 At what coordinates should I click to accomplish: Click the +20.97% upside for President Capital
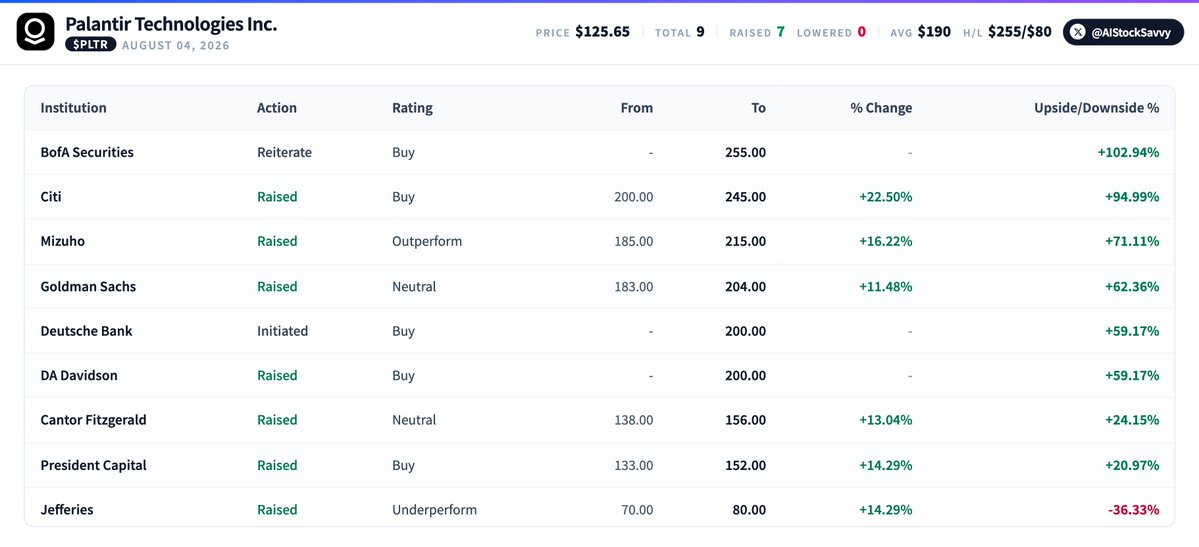click(1132, 464)
